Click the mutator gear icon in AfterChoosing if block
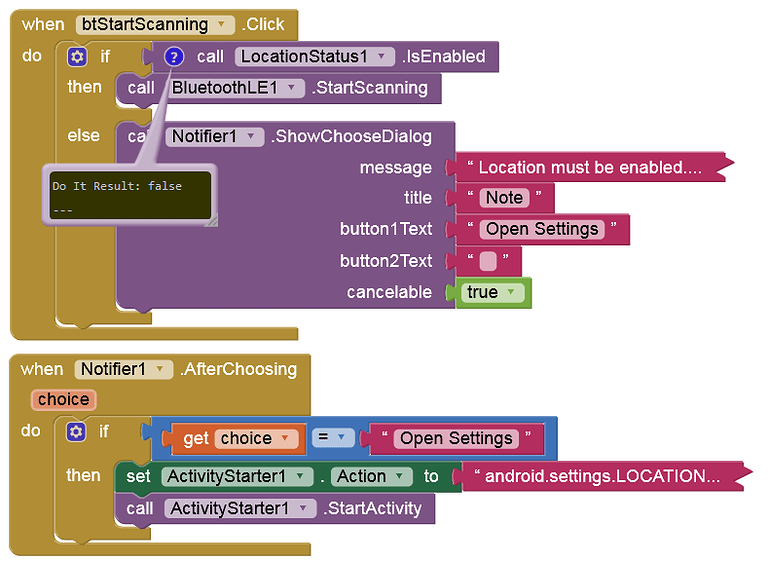The width and height of the screenshot is (768, 562). [x=76, y=432]
